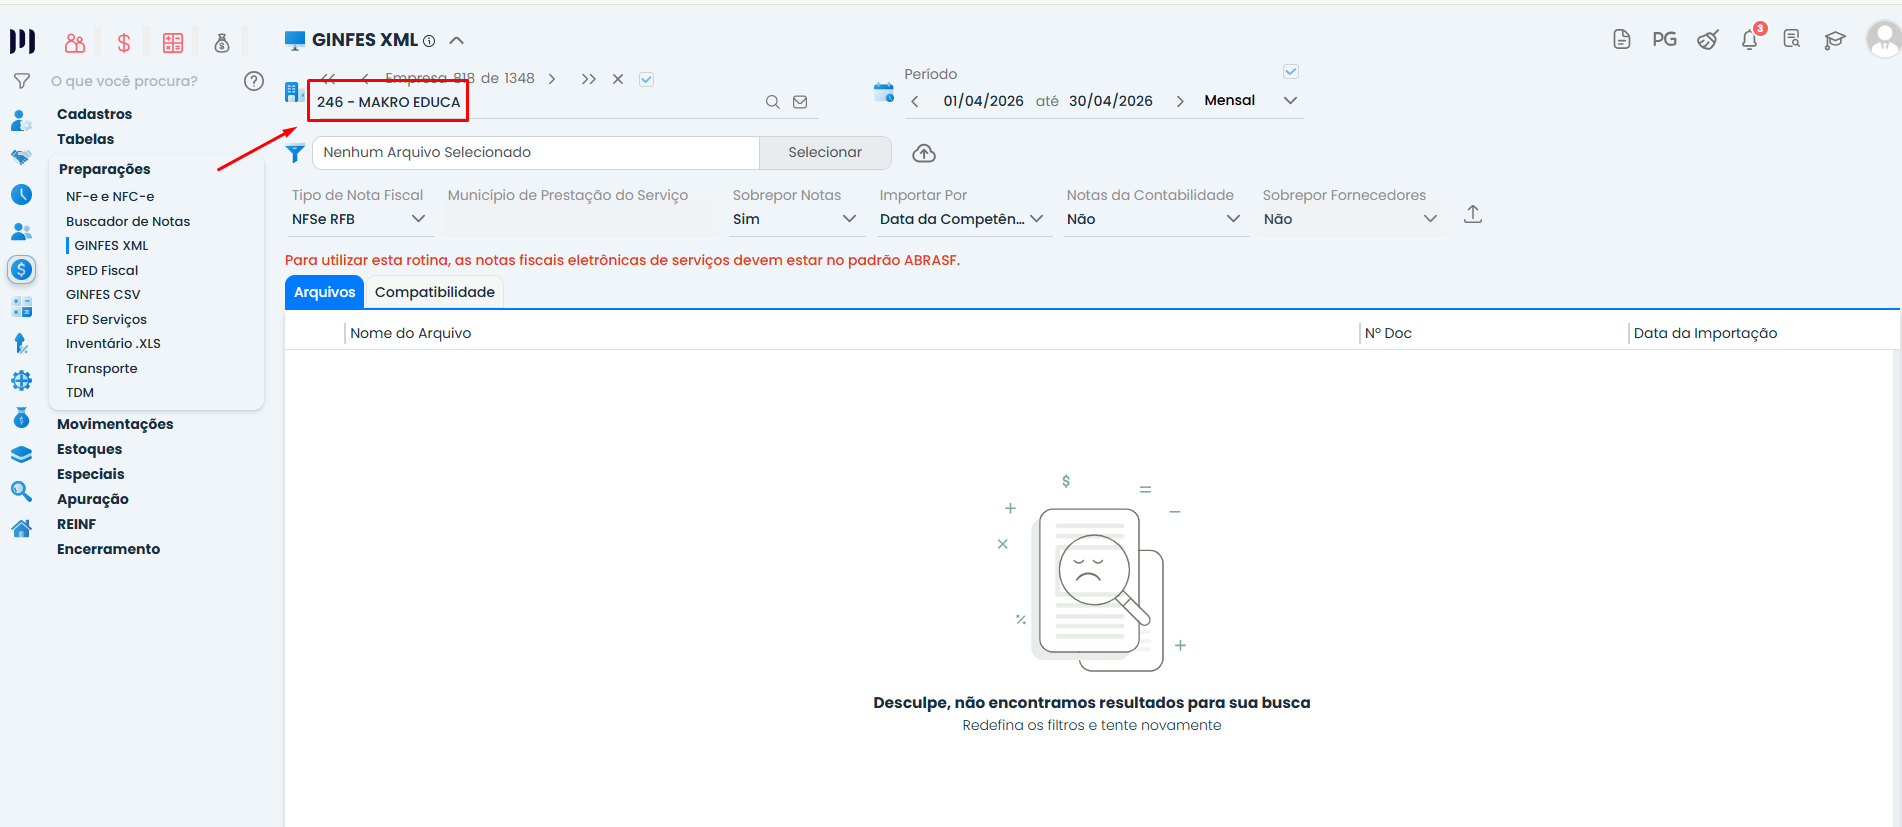Toggle the checkbox next to company navigation
The image size is (1902, 827).
click(647, 79)
